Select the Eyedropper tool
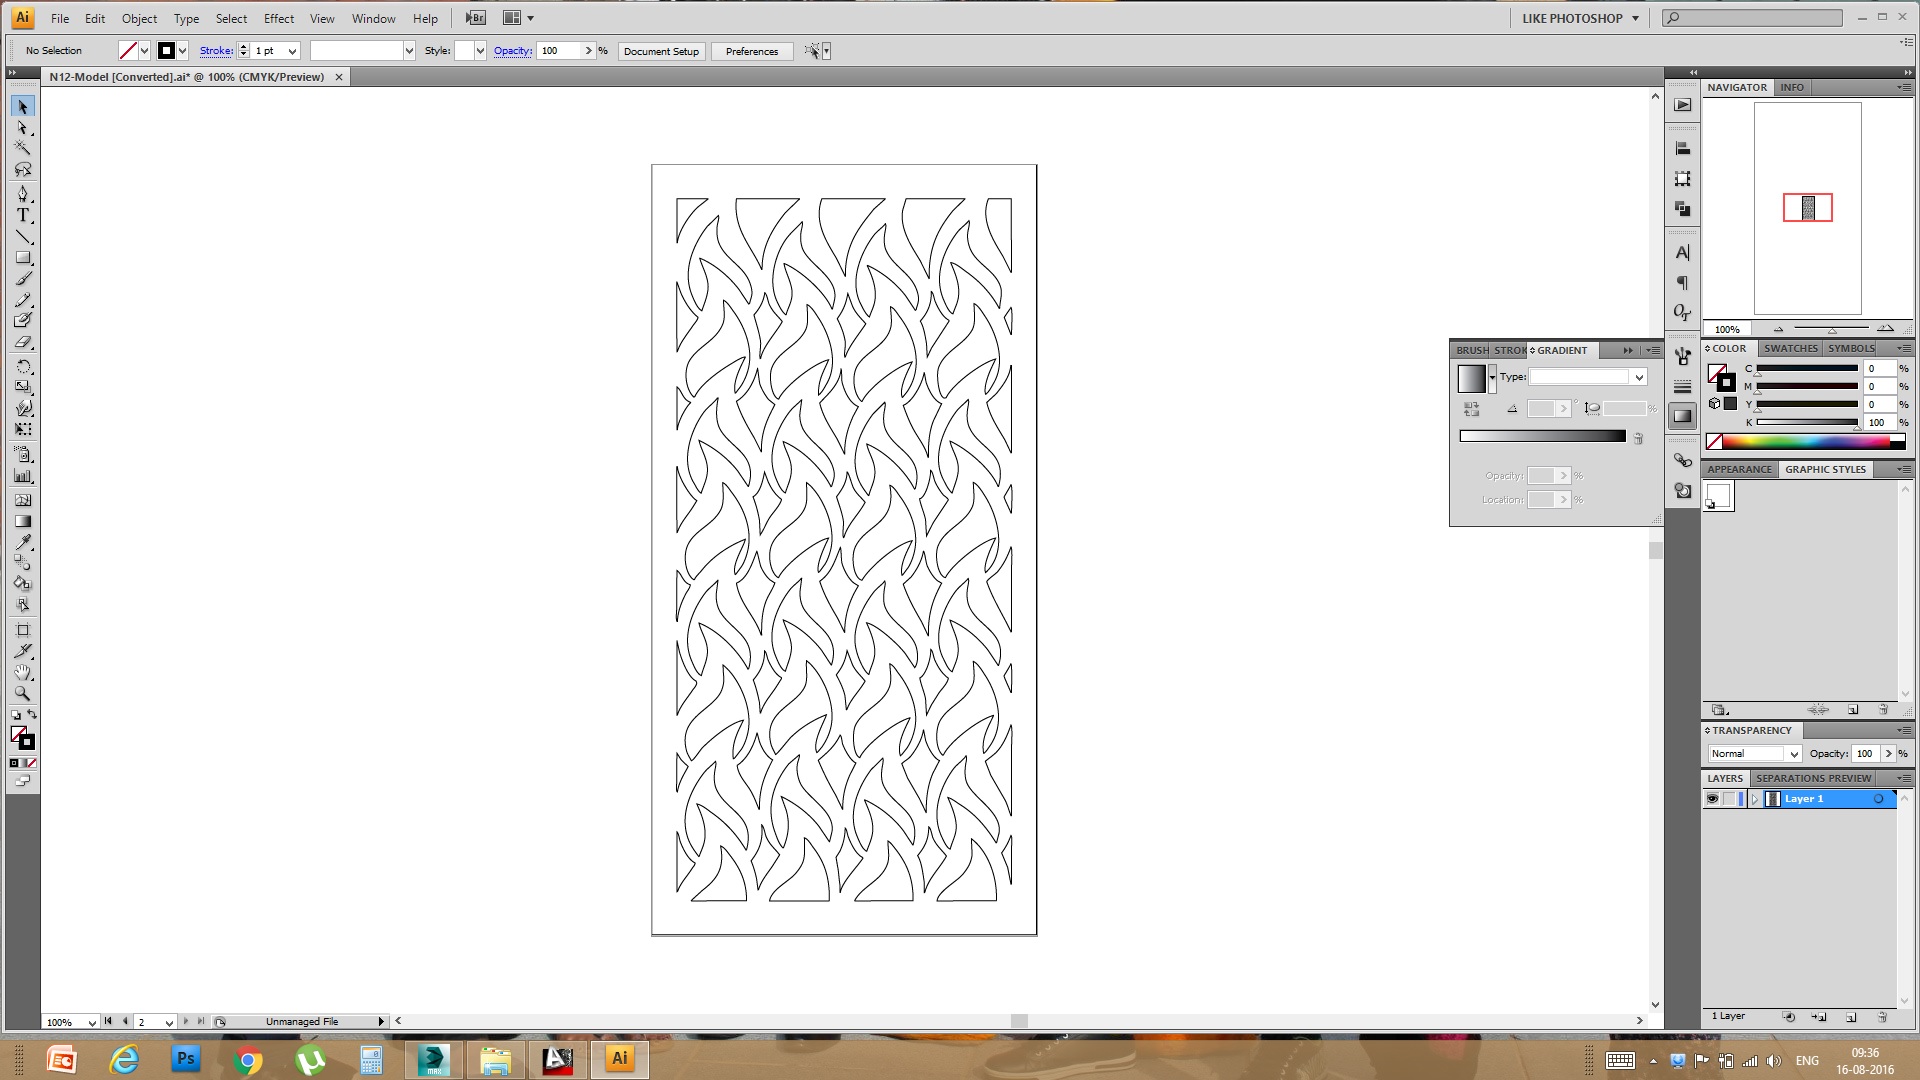This screenshot has height=1080, width=1920. coord(23,542)
